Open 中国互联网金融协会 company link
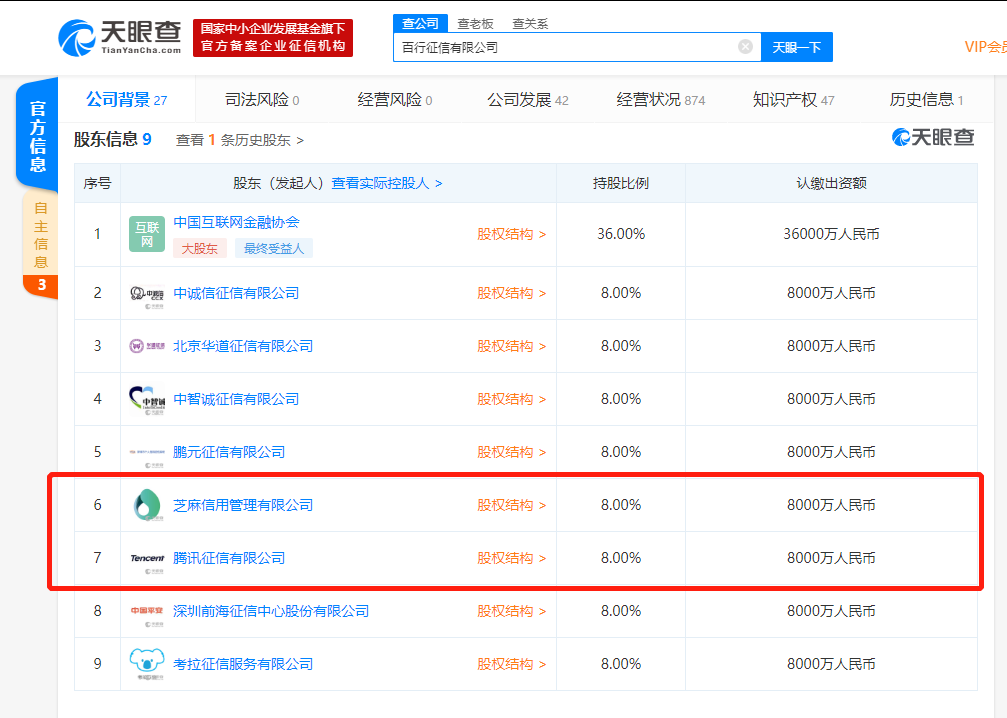 tap(236, 222)
